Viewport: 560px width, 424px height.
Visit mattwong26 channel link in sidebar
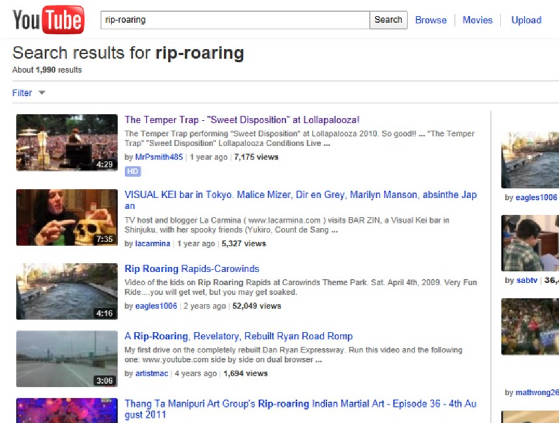pyautogui.click(x=537, y=393)
